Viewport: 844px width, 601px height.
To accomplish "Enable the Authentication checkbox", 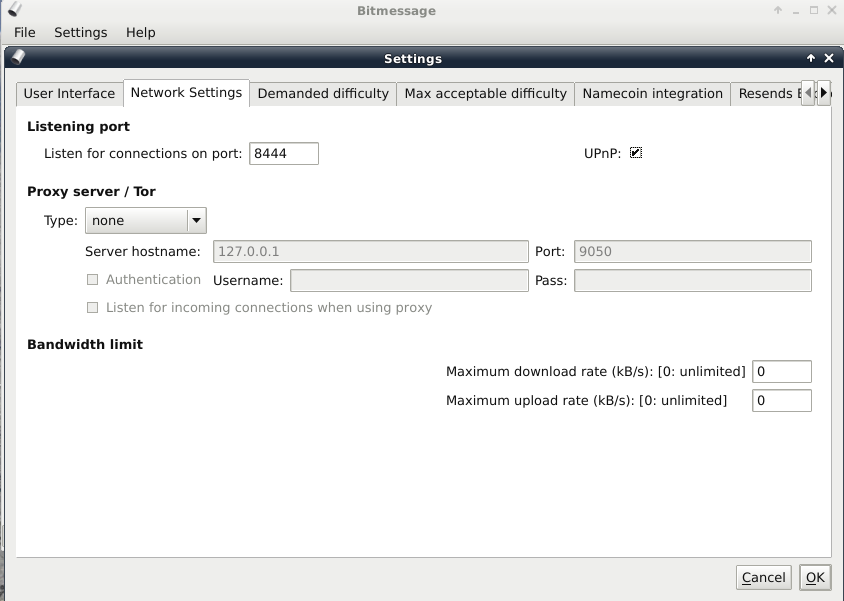I will [x=93, y=280].
